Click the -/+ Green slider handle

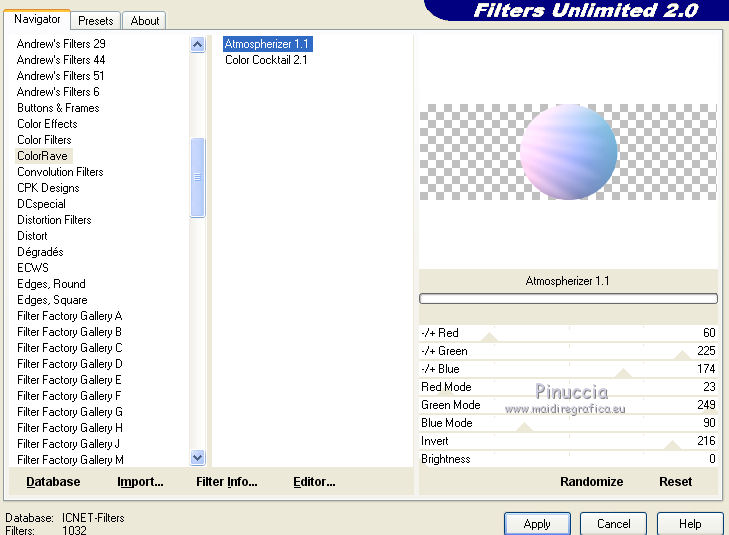682,356
